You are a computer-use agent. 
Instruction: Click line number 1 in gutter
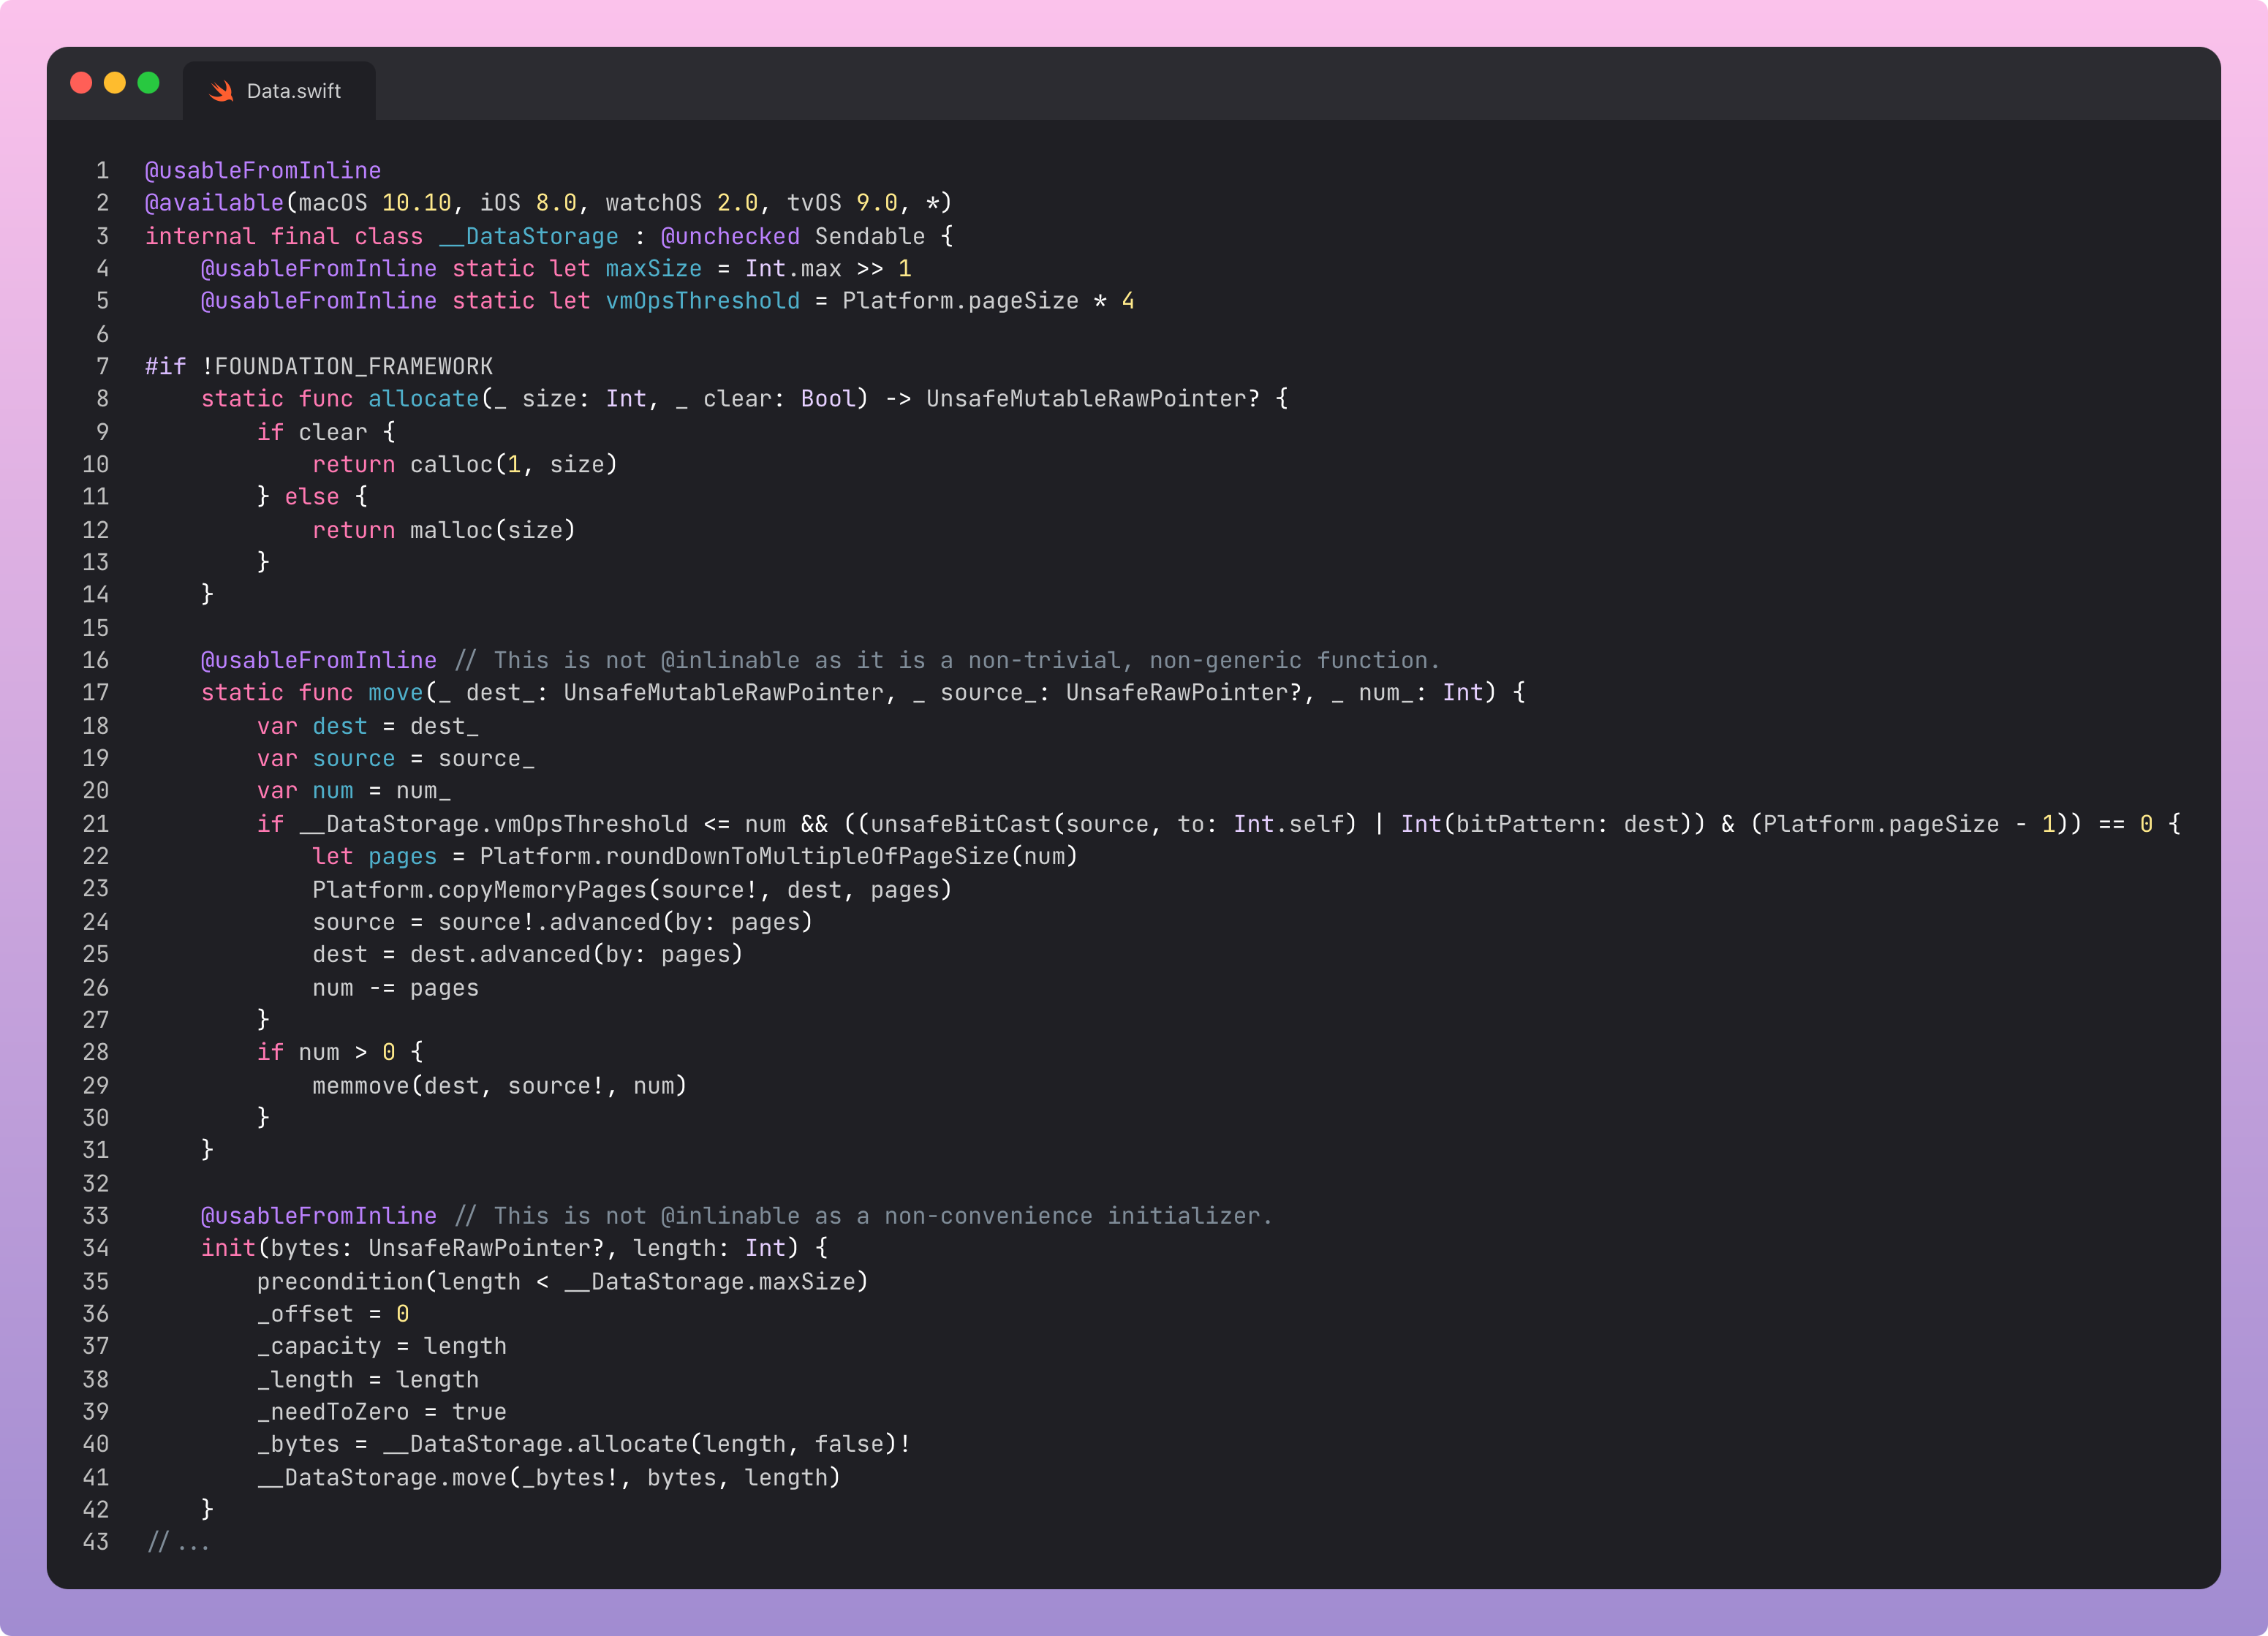click(102, 171)
